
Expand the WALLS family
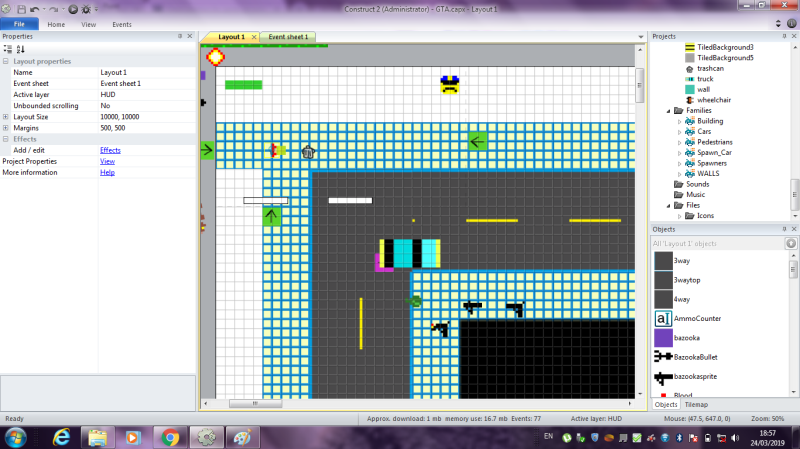pos(680,174)
